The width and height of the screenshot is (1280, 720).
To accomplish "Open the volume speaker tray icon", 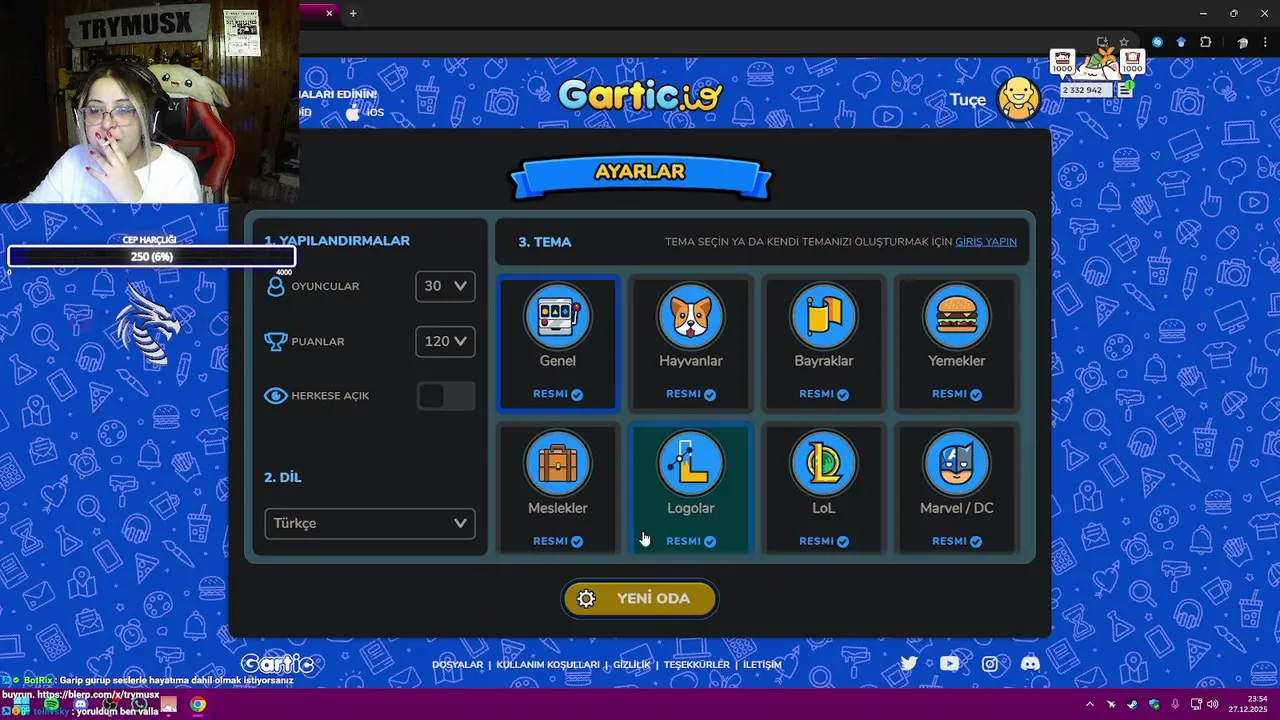I will tap(1213, 704).
